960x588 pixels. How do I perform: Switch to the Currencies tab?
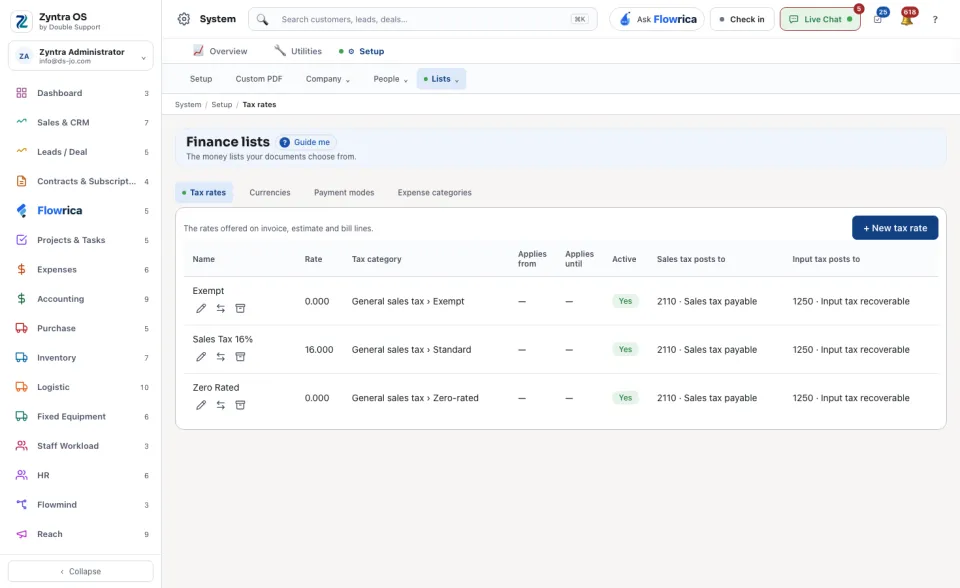pyautogui.click(x=270, y=192)
